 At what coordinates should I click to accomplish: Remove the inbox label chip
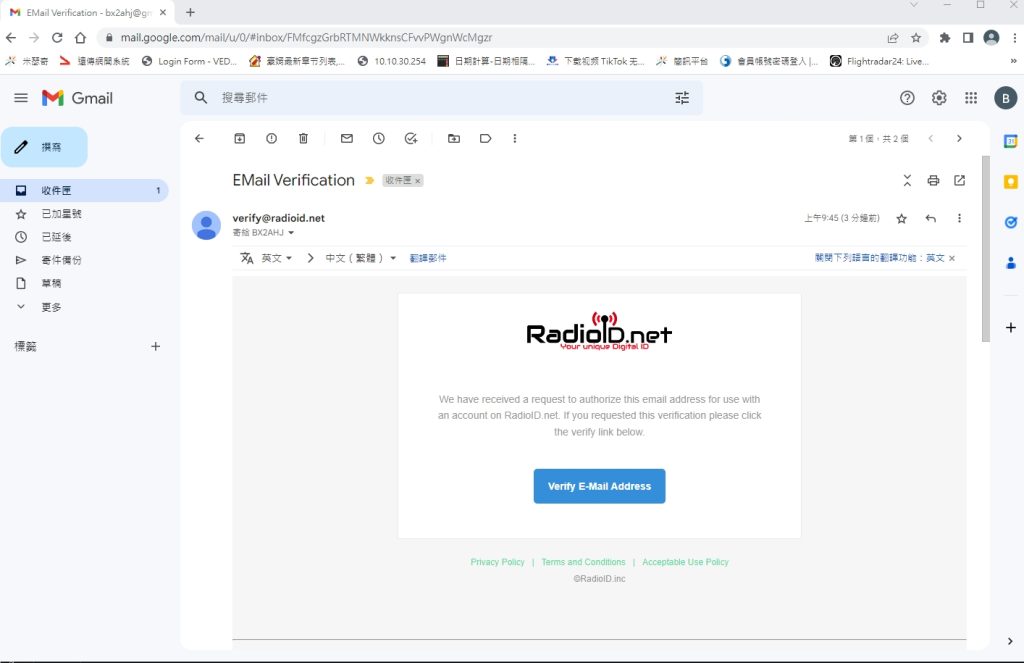pos(417,181)
